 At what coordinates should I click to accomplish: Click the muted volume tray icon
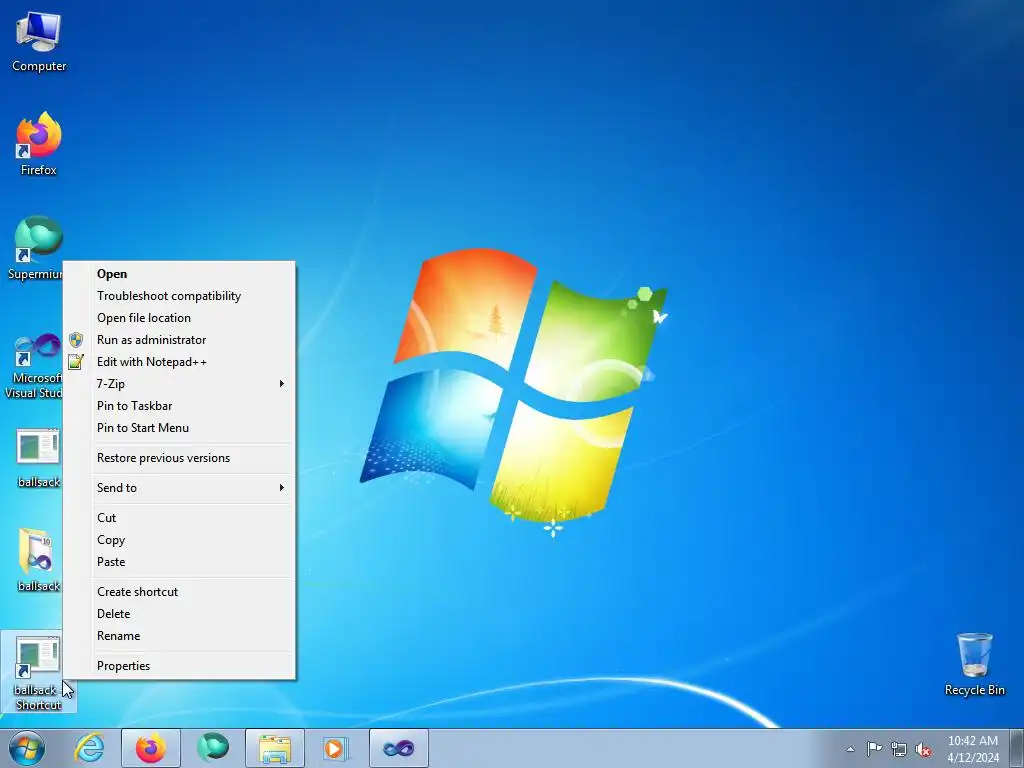[923, 750]
